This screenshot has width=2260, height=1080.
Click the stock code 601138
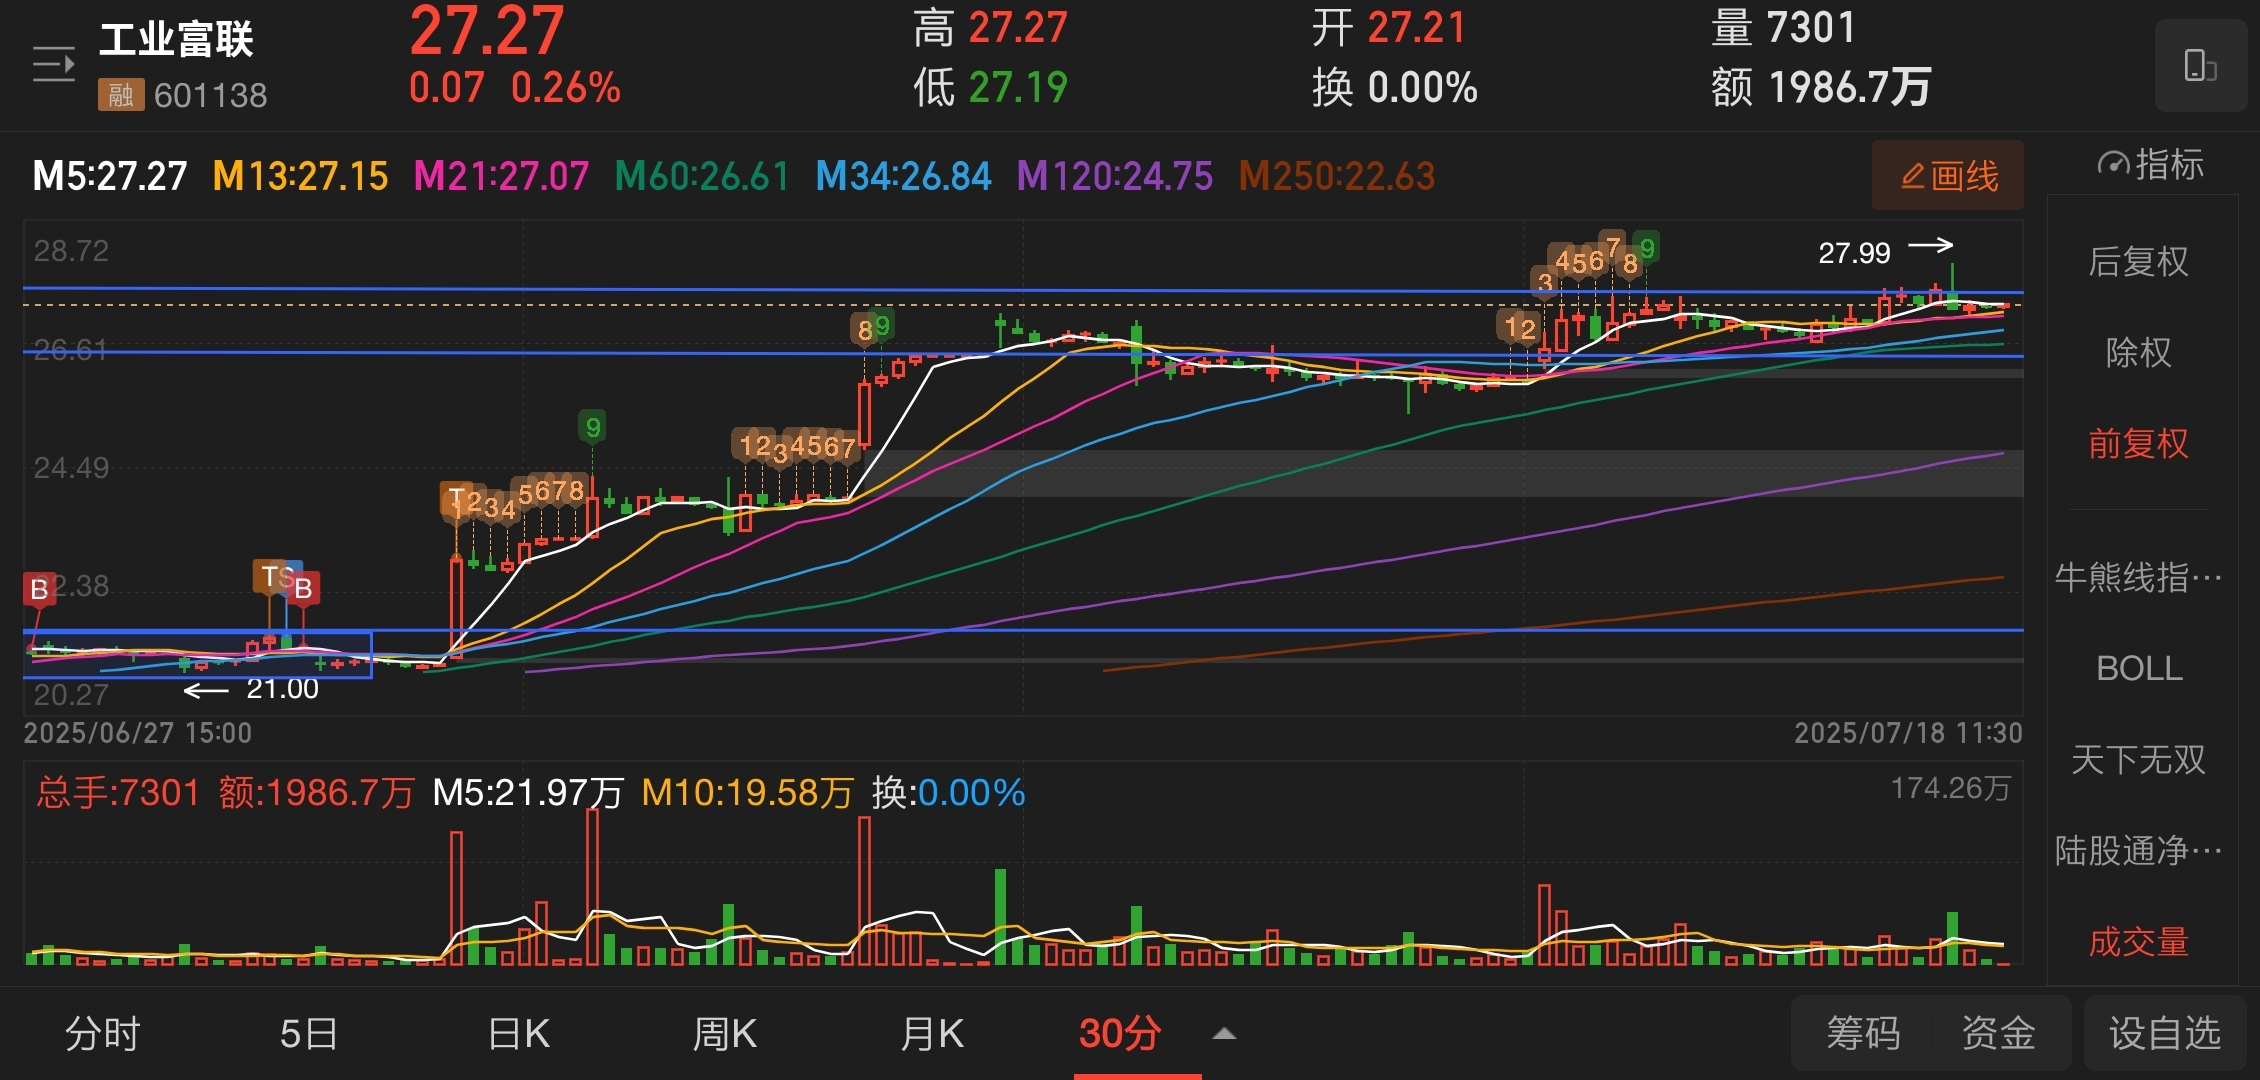coord(211,95)
